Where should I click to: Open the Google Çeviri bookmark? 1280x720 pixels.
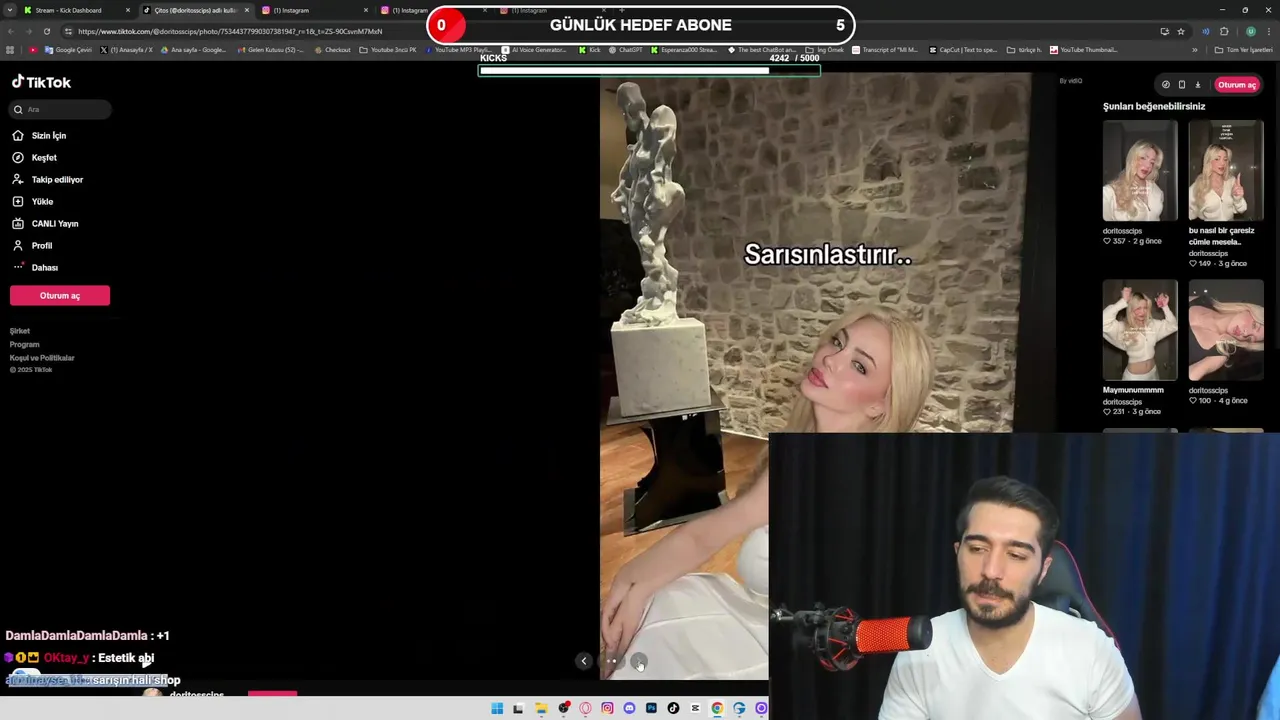pos(69,50)
